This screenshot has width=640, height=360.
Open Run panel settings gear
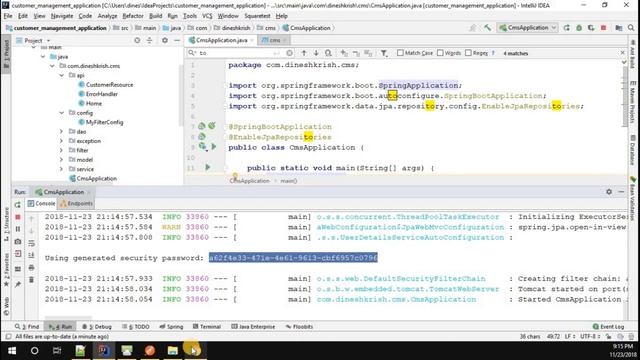[609, 191]
